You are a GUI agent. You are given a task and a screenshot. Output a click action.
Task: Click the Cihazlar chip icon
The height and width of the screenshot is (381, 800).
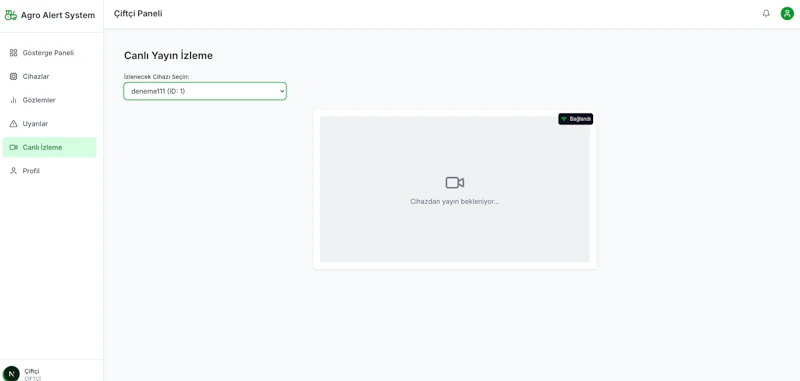(14, 77)
